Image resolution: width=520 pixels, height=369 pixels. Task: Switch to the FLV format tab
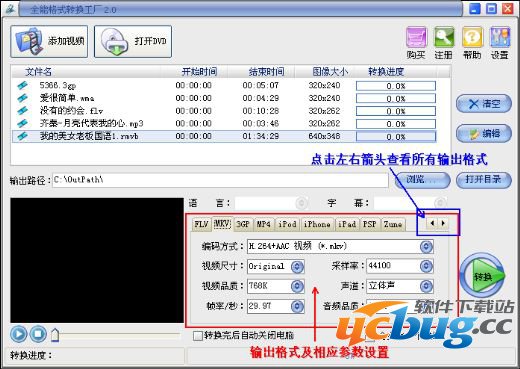tap(201, 224)
